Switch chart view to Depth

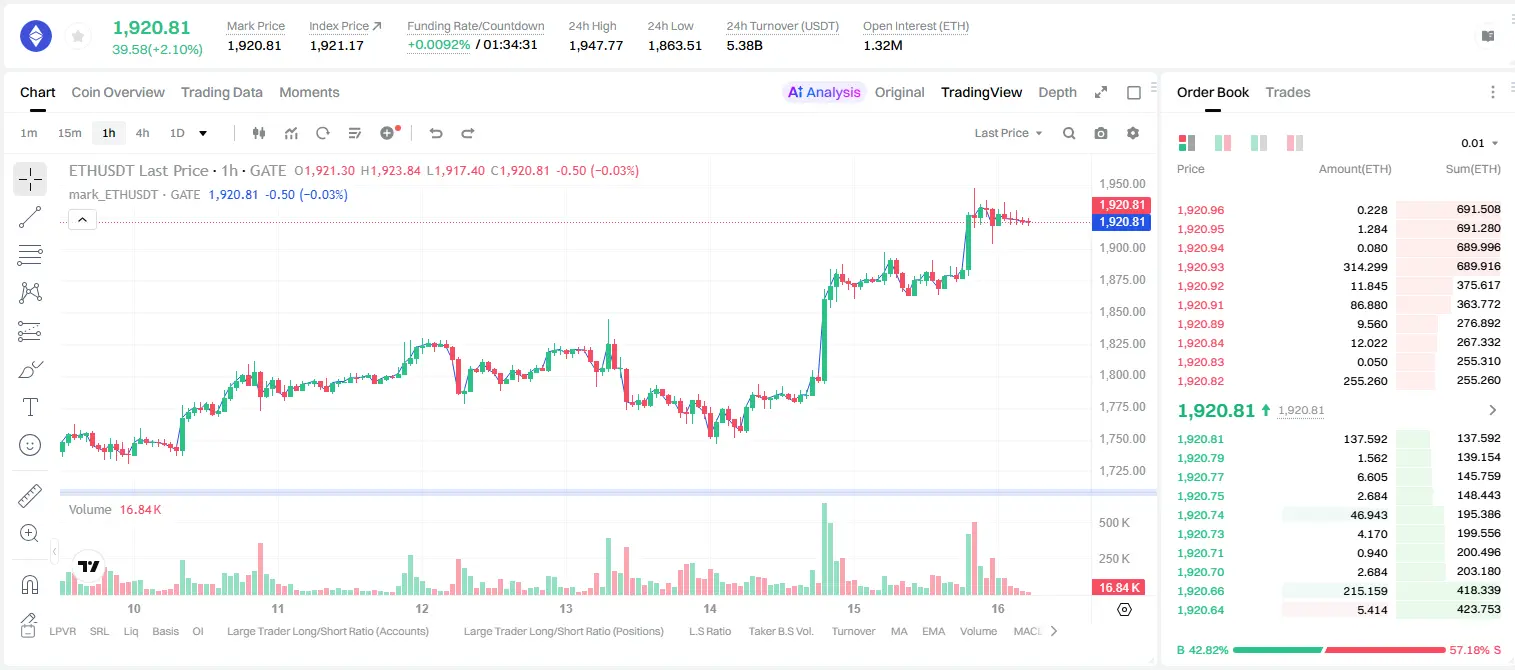pyautogui.click(x=1057, y=92)
